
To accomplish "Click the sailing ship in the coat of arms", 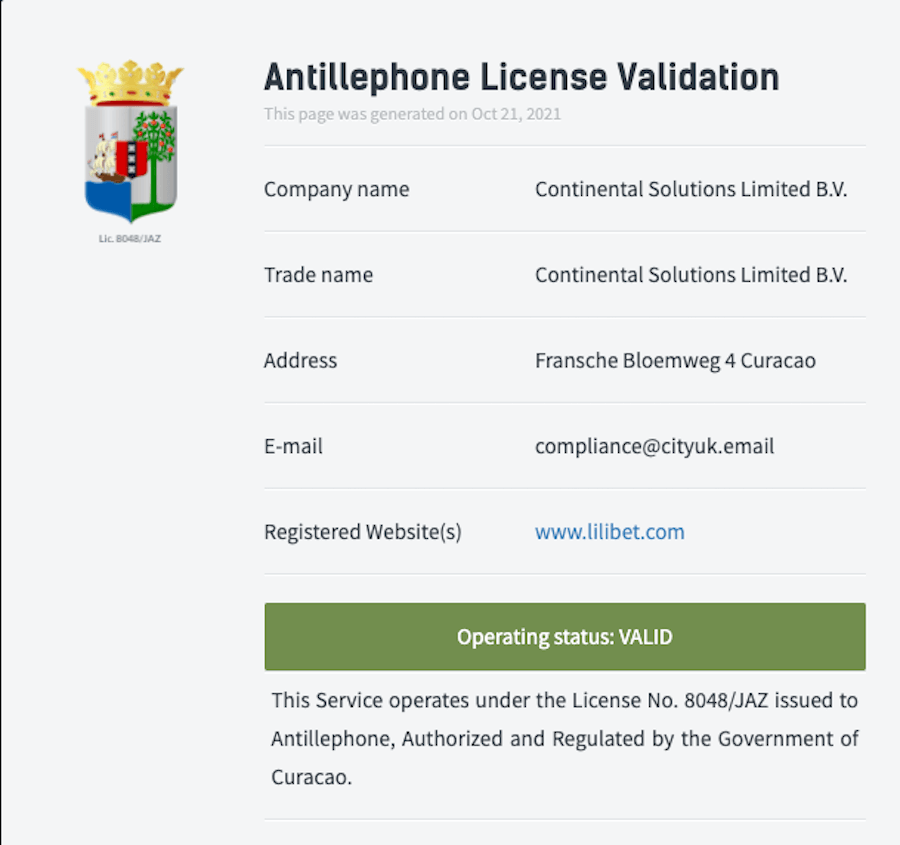I will tap(104, 160).
